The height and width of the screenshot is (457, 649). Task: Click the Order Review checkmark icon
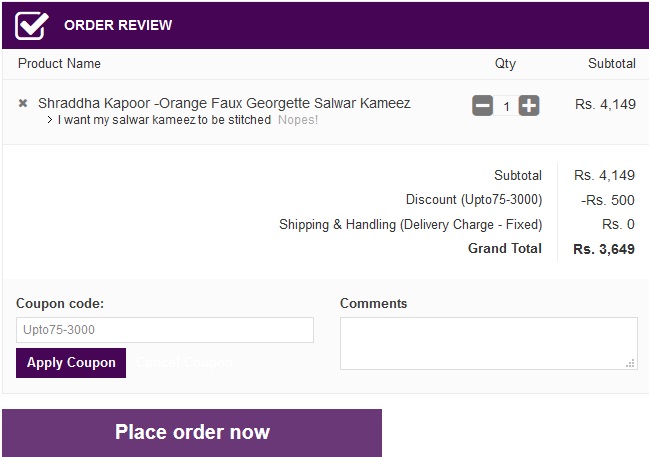pos(32,25)
